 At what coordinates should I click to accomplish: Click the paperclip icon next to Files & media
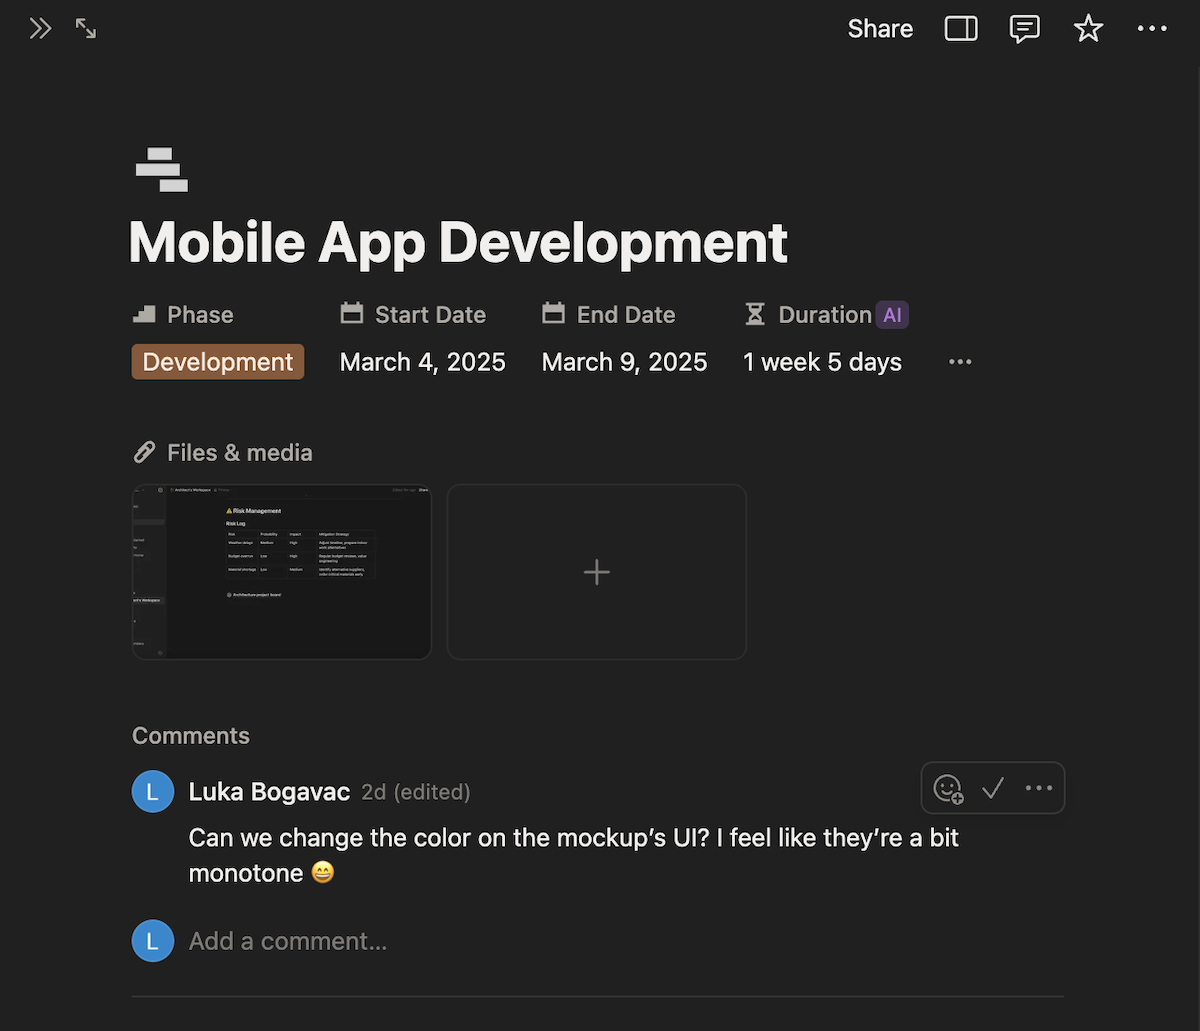[x=144, y=452]
